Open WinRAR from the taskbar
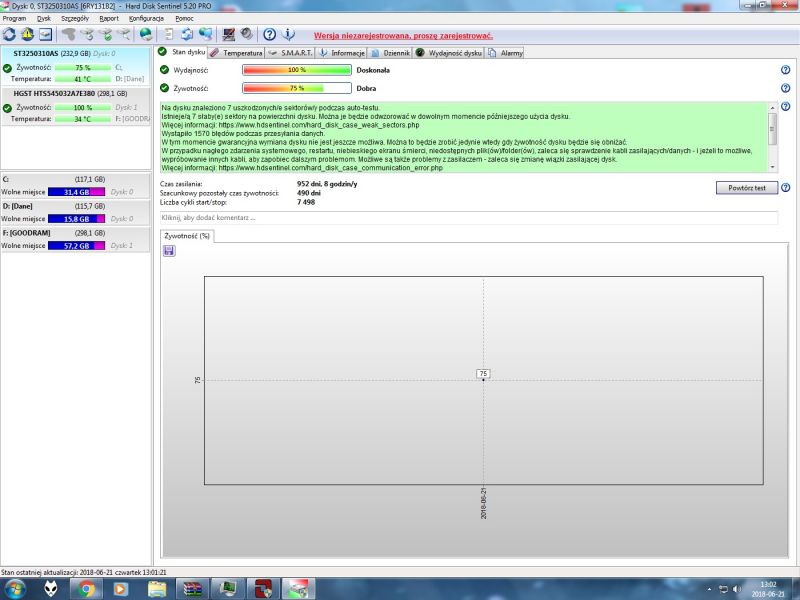800x600 pixels. tap(192, 589)
